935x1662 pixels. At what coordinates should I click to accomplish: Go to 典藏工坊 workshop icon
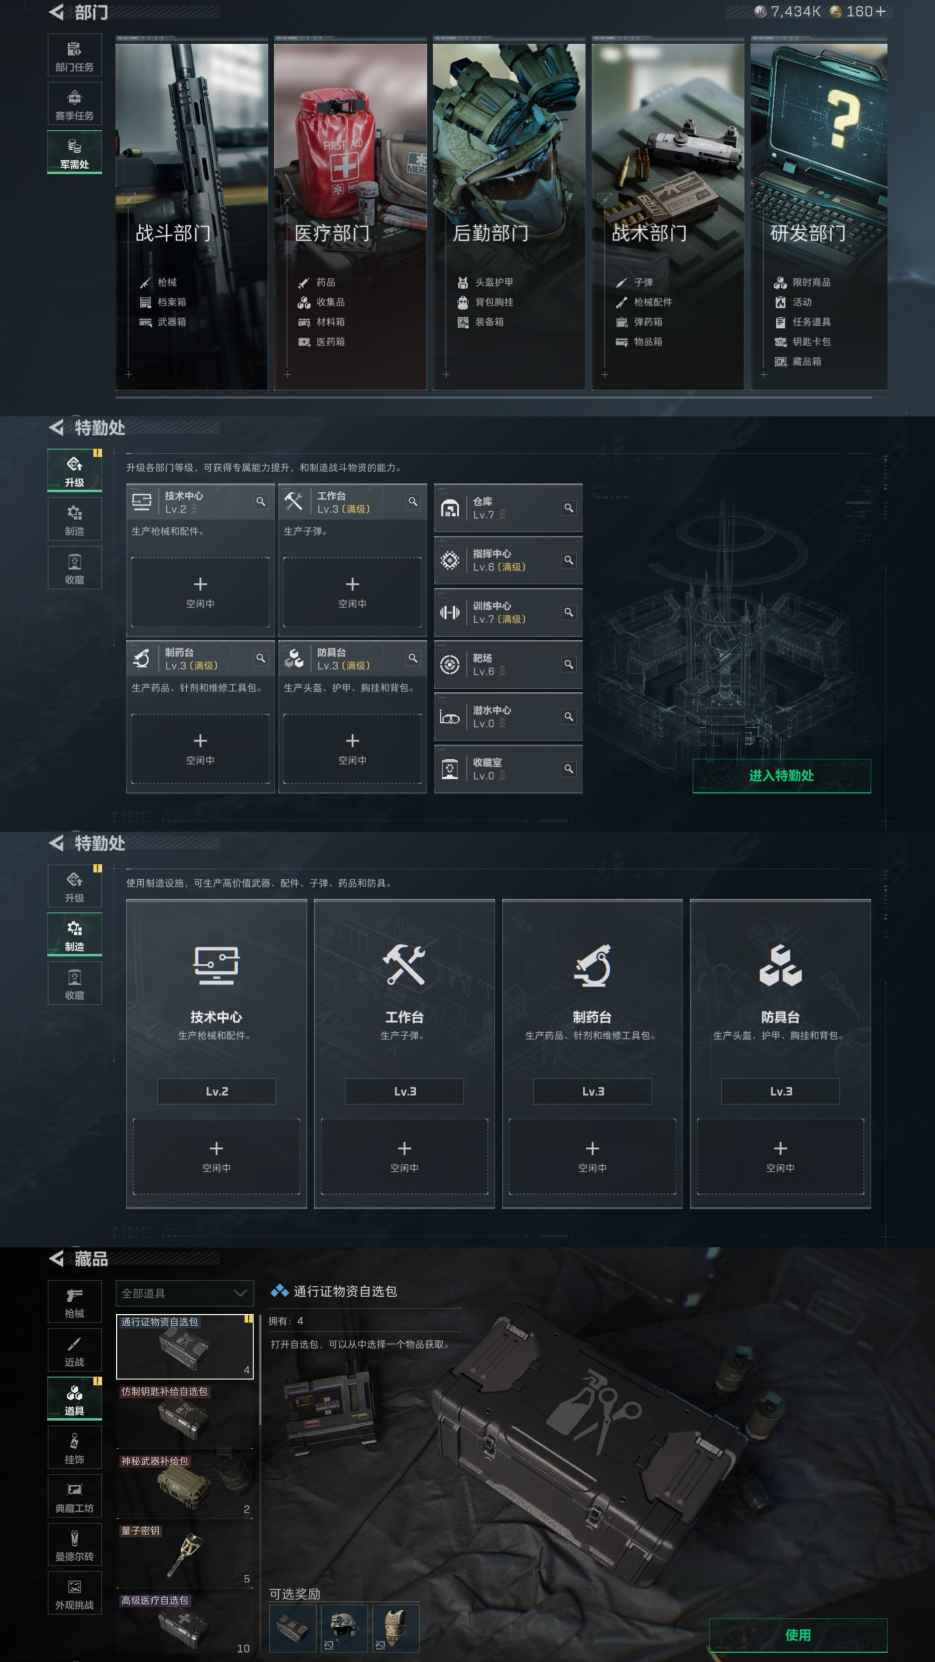tap(74, 1496)
